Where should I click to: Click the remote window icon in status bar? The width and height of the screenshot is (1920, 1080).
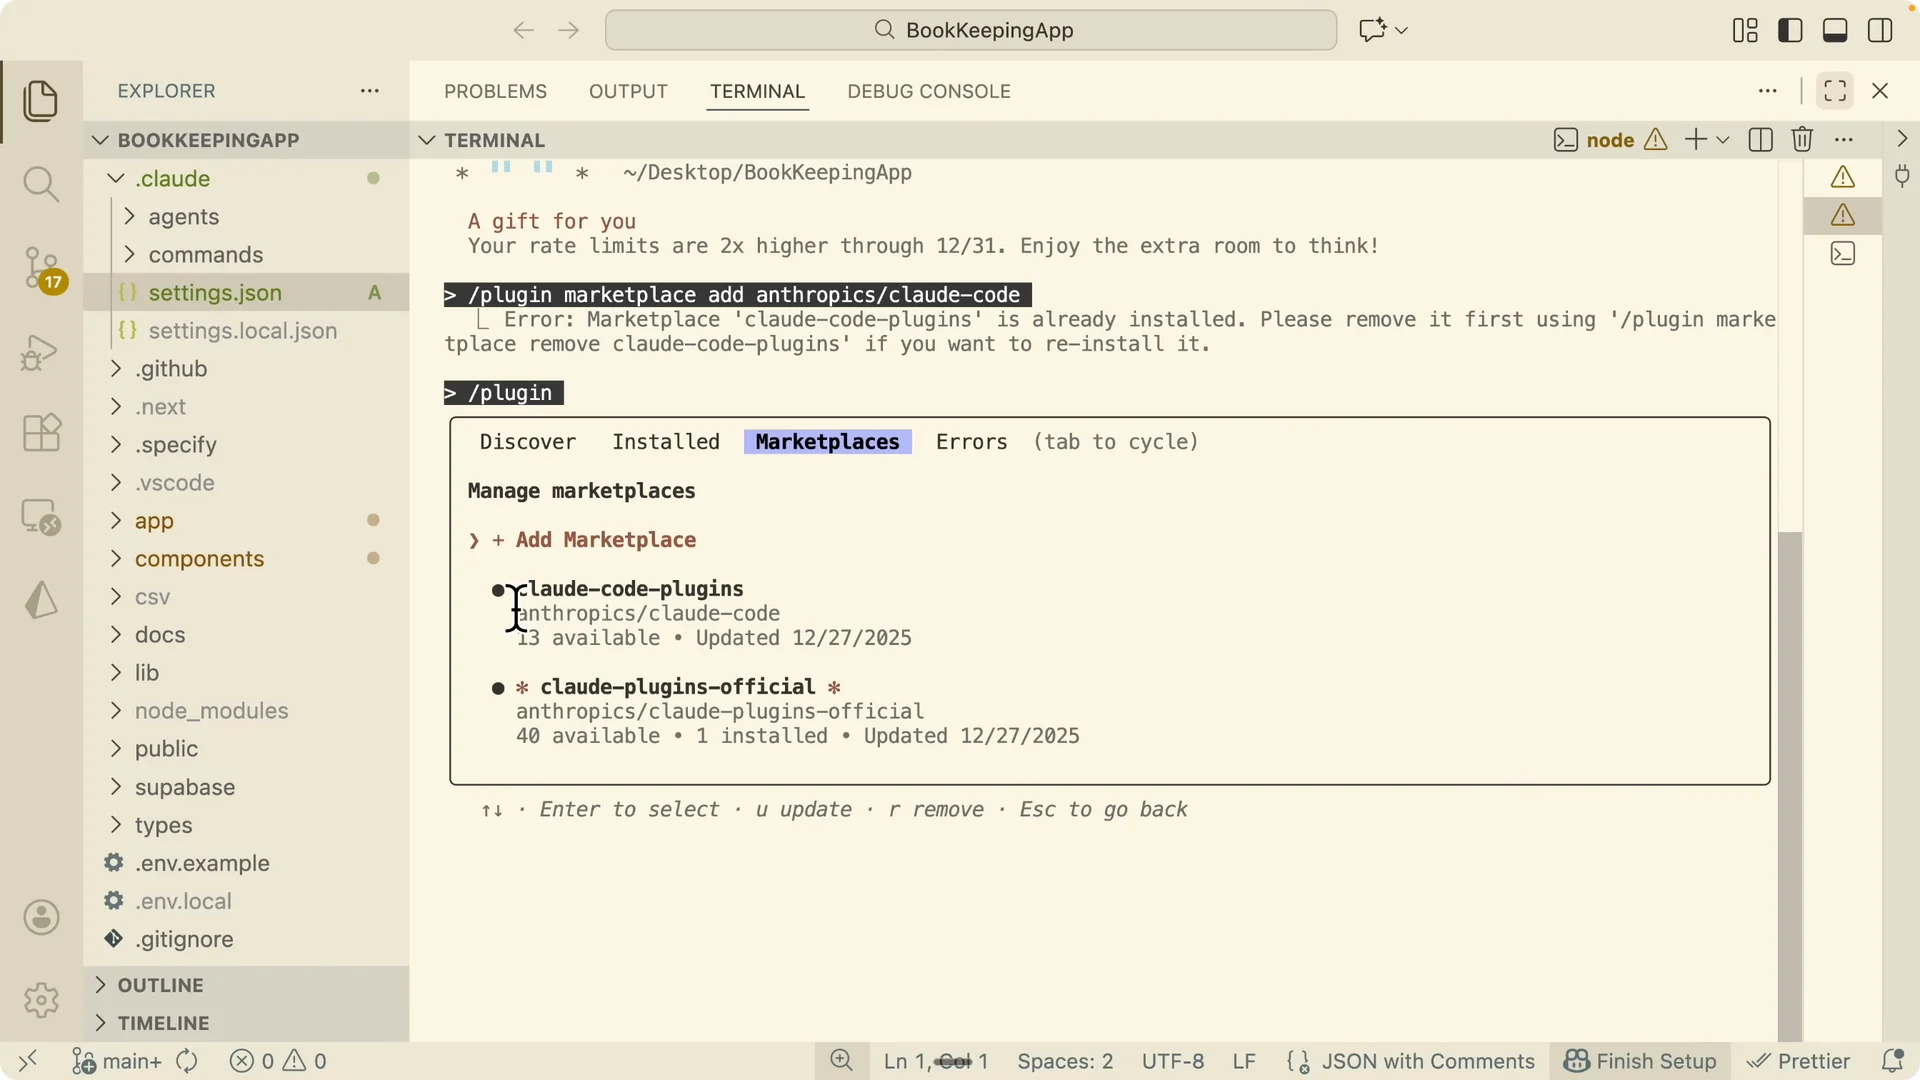28,1061
